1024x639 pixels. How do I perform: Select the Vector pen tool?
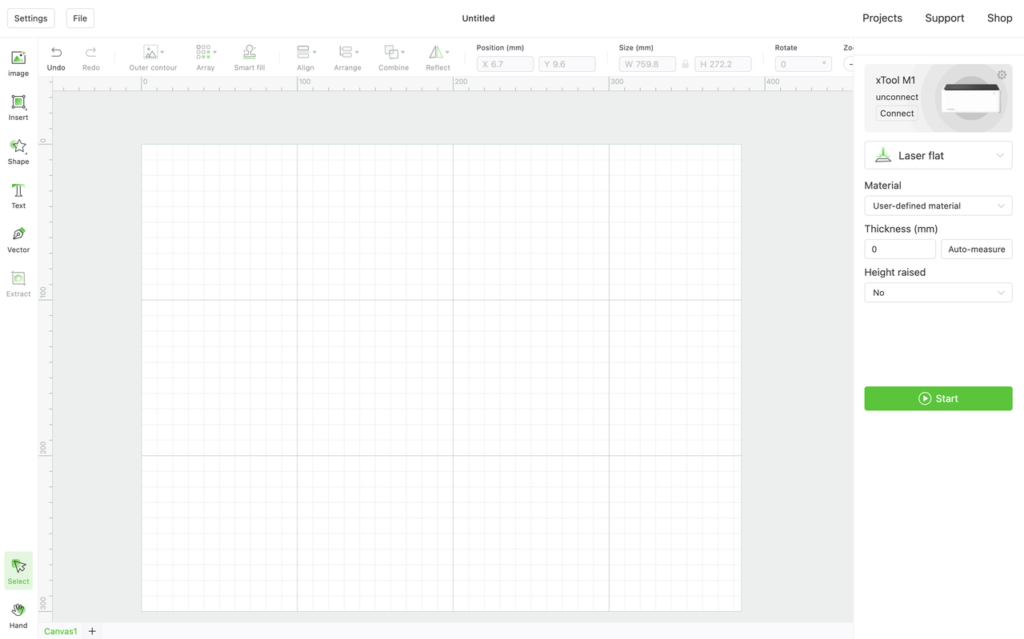18,239
